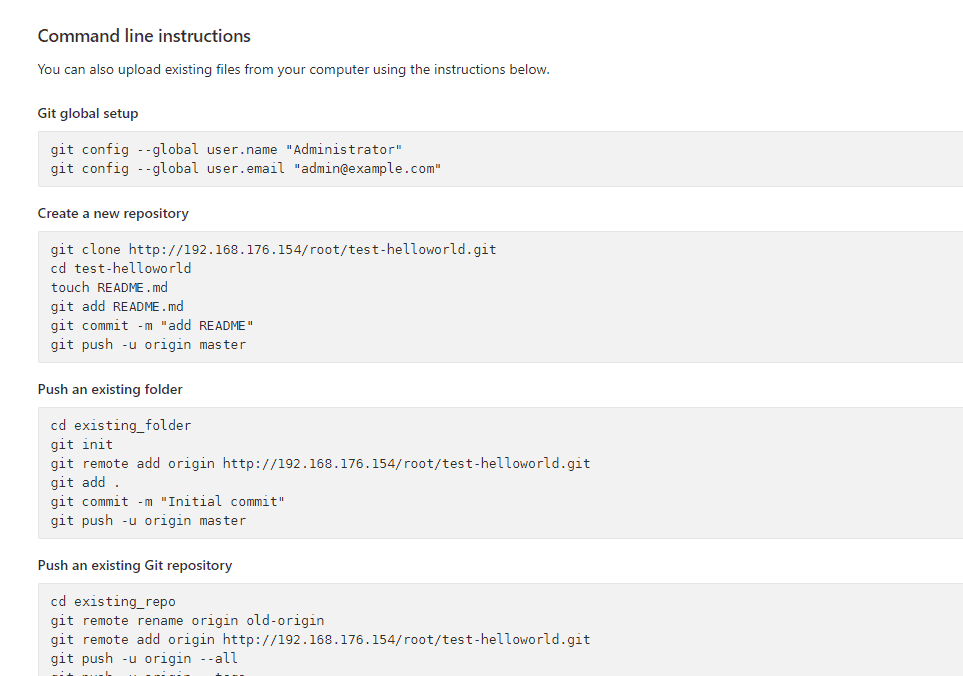Viewport: 963px width, 676px height.
Task: Click the "Git global setup" heading
Action: 88,113
